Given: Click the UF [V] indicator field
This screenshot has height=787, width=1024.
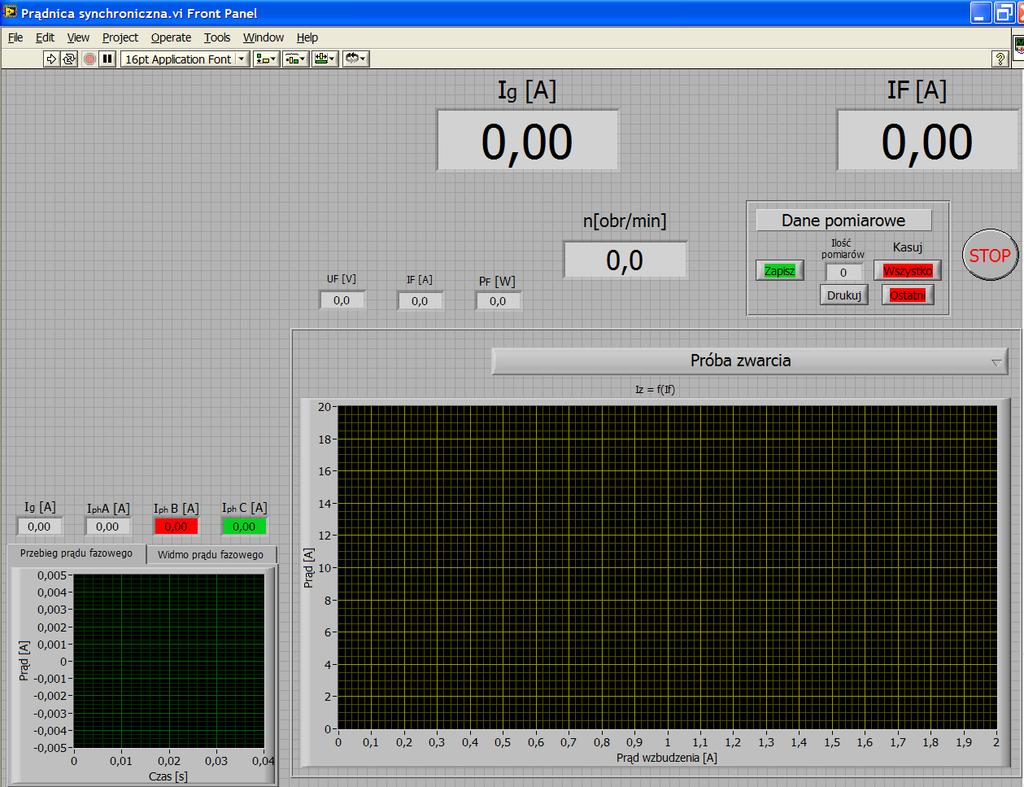Looking at the screenshot, I should coord(342,300).
